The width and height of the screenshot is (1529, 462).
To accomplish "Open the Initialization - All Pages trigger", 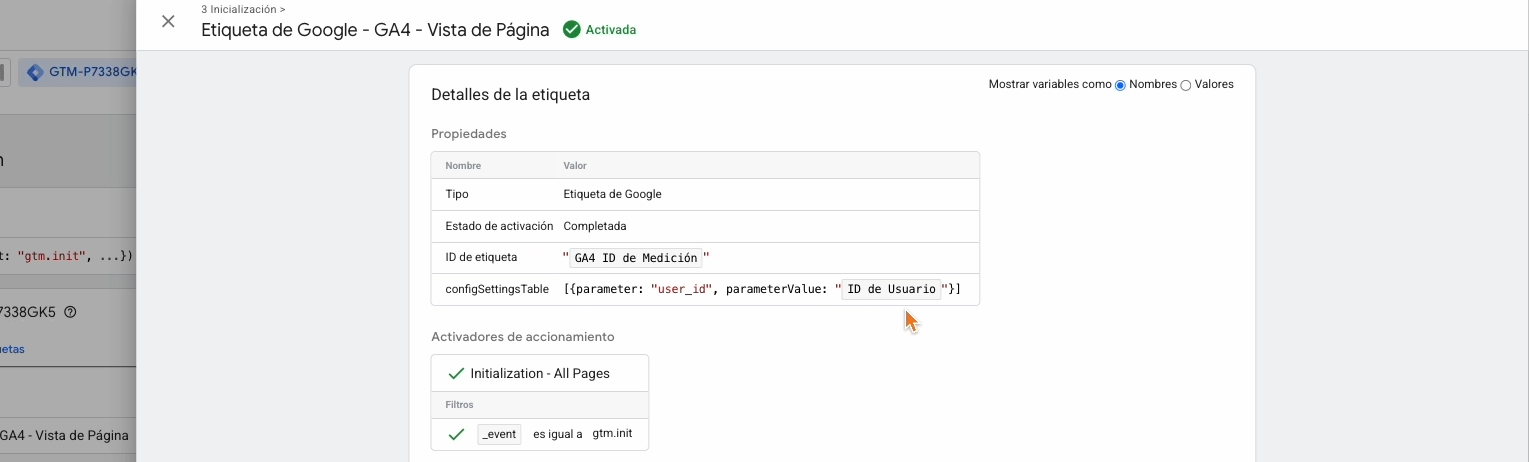I will [x=540, y=373].
